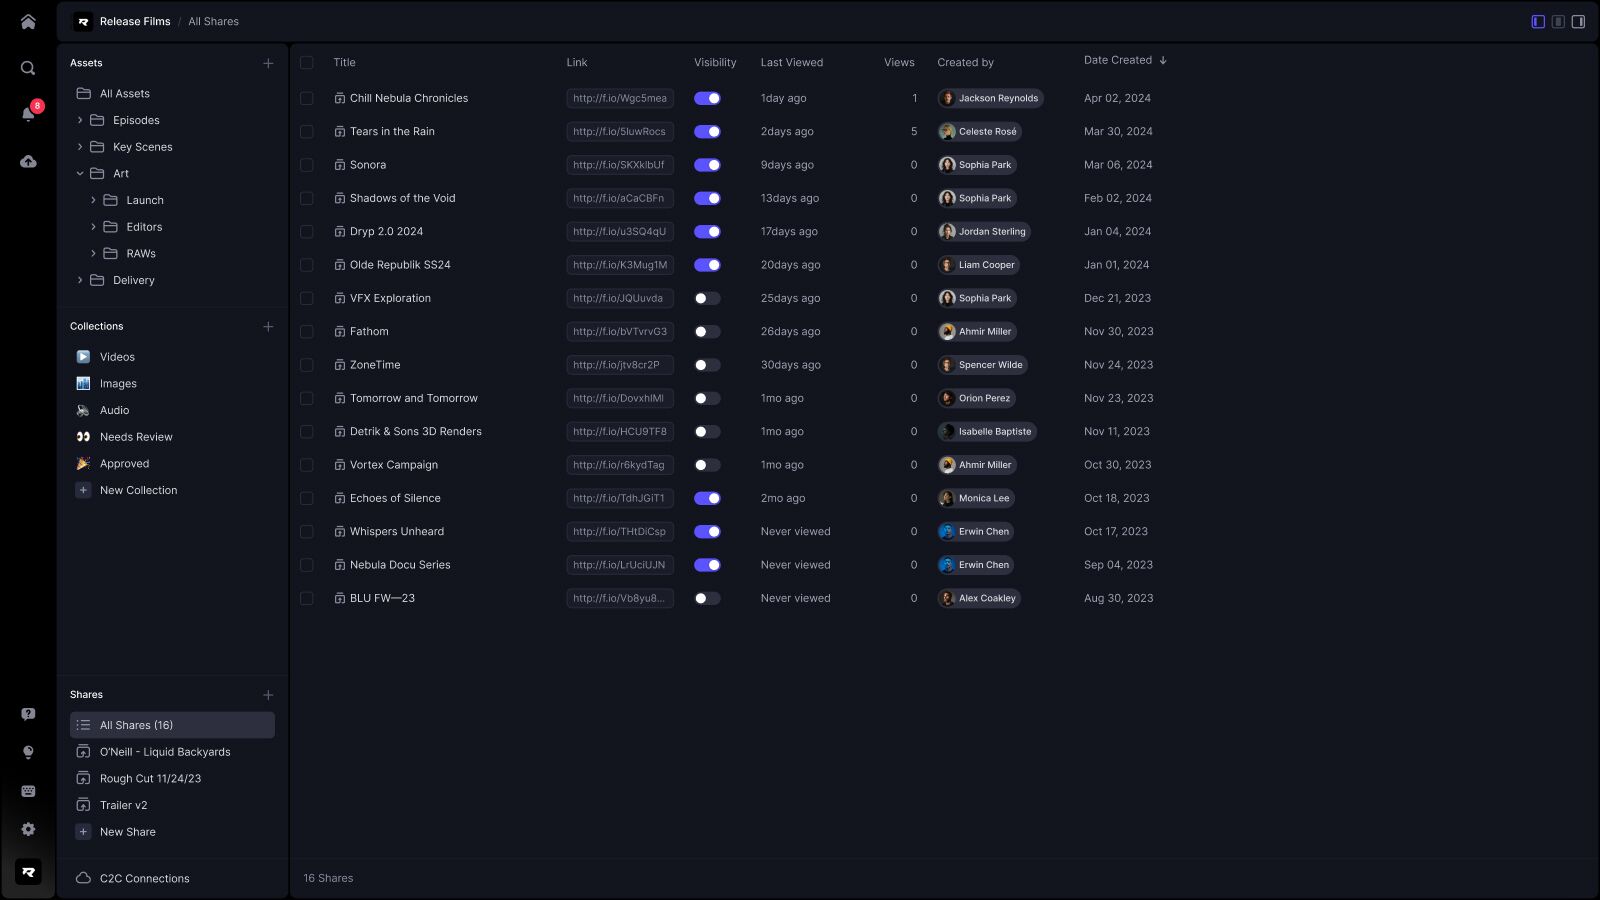The height and width of the screenshot is (900, 1600).
Task: Expand the Episodes folder
Action: 80,120
